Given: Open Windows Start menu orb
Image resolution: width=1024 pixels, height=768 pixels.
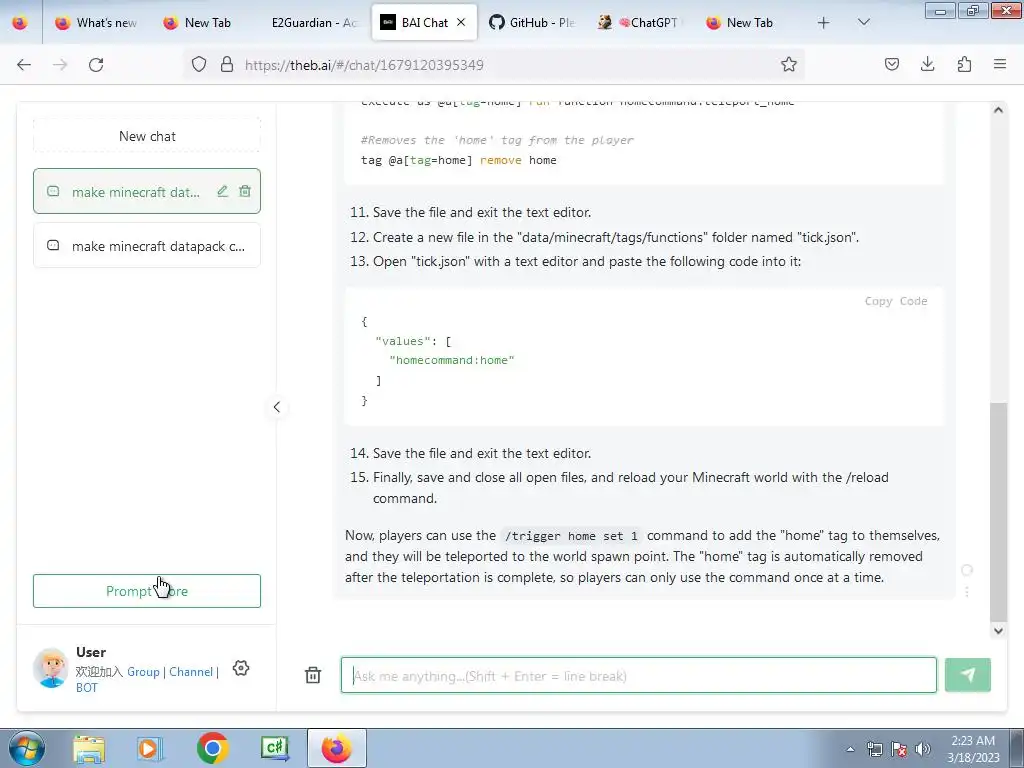Looking at the screenshot, I should coord(27,748).
